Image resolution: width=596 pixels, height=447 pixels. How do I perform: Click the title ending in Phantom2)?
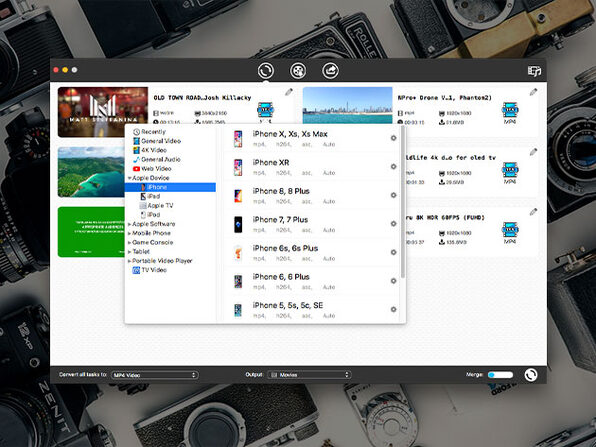pyautogui.click(x=444, y=98)
